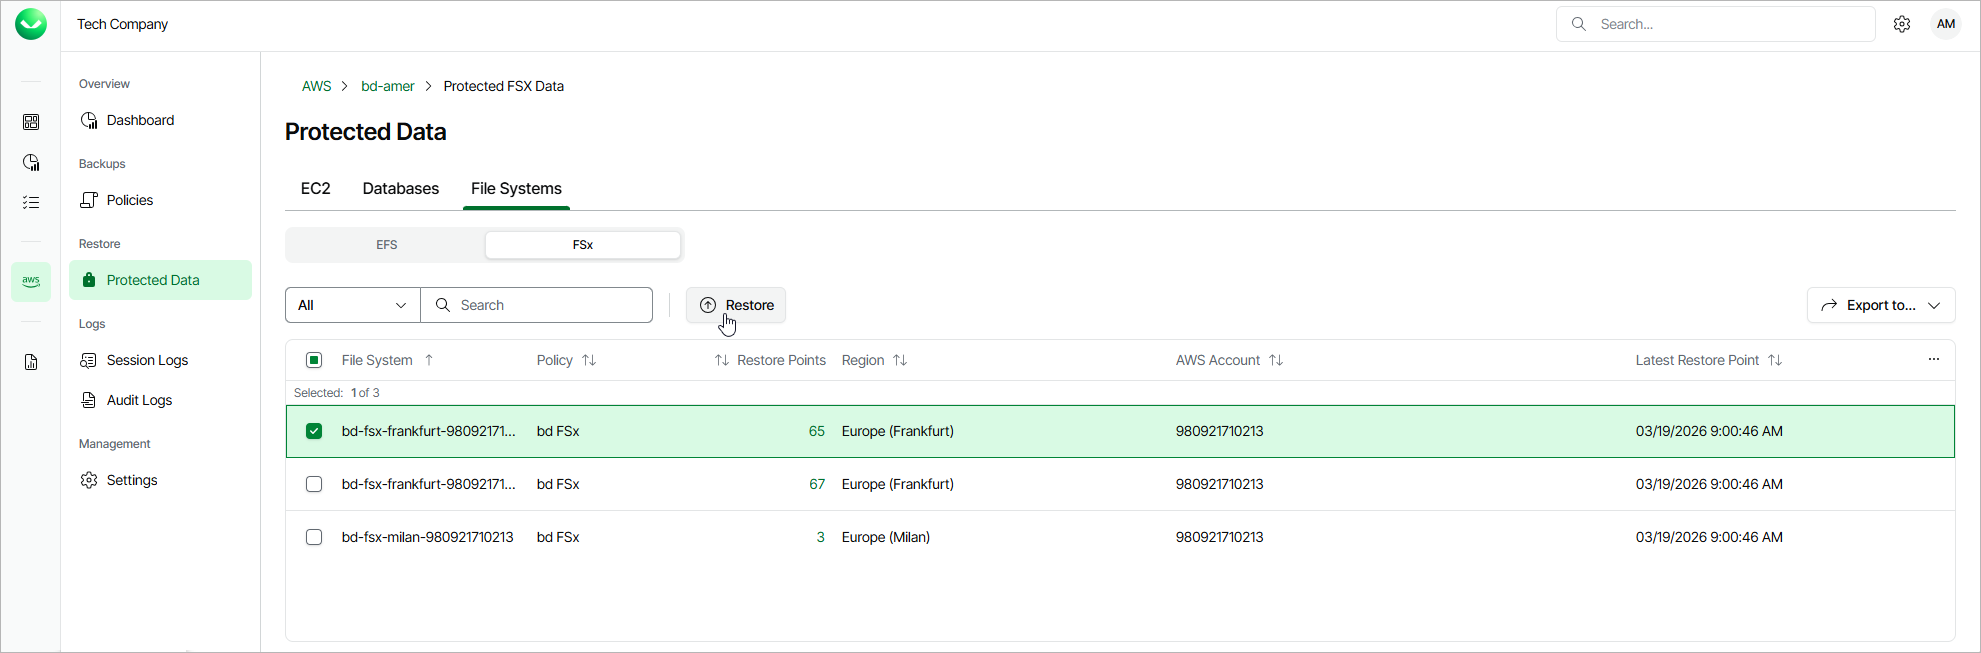
Task: Sort by Latest Restore Point arrows
Action: point(1775,360)
